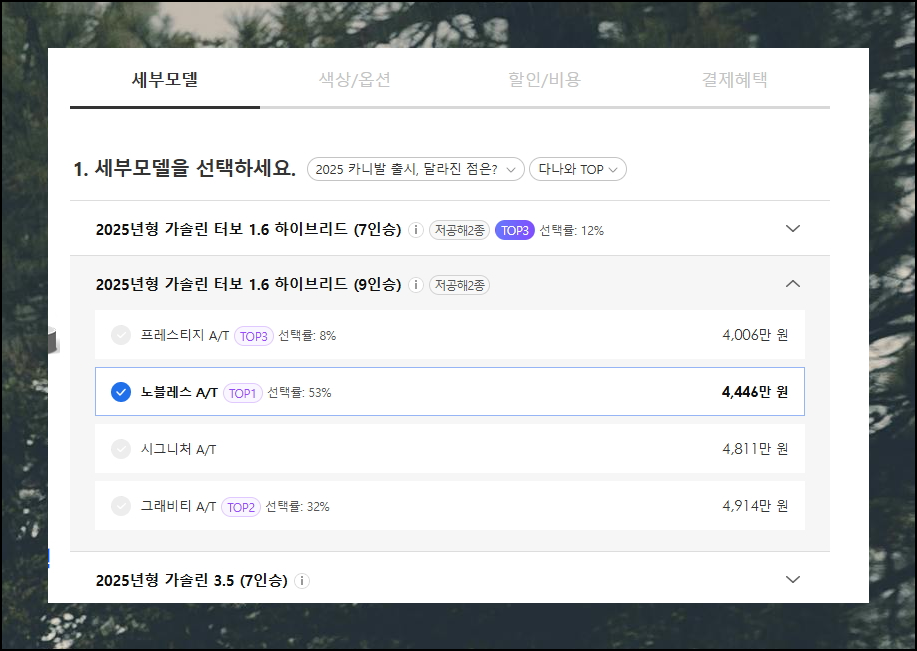This screenshot has height=651, width=917.
Task: Open the 색상/옵션 tab
Action: click(354, 80)
